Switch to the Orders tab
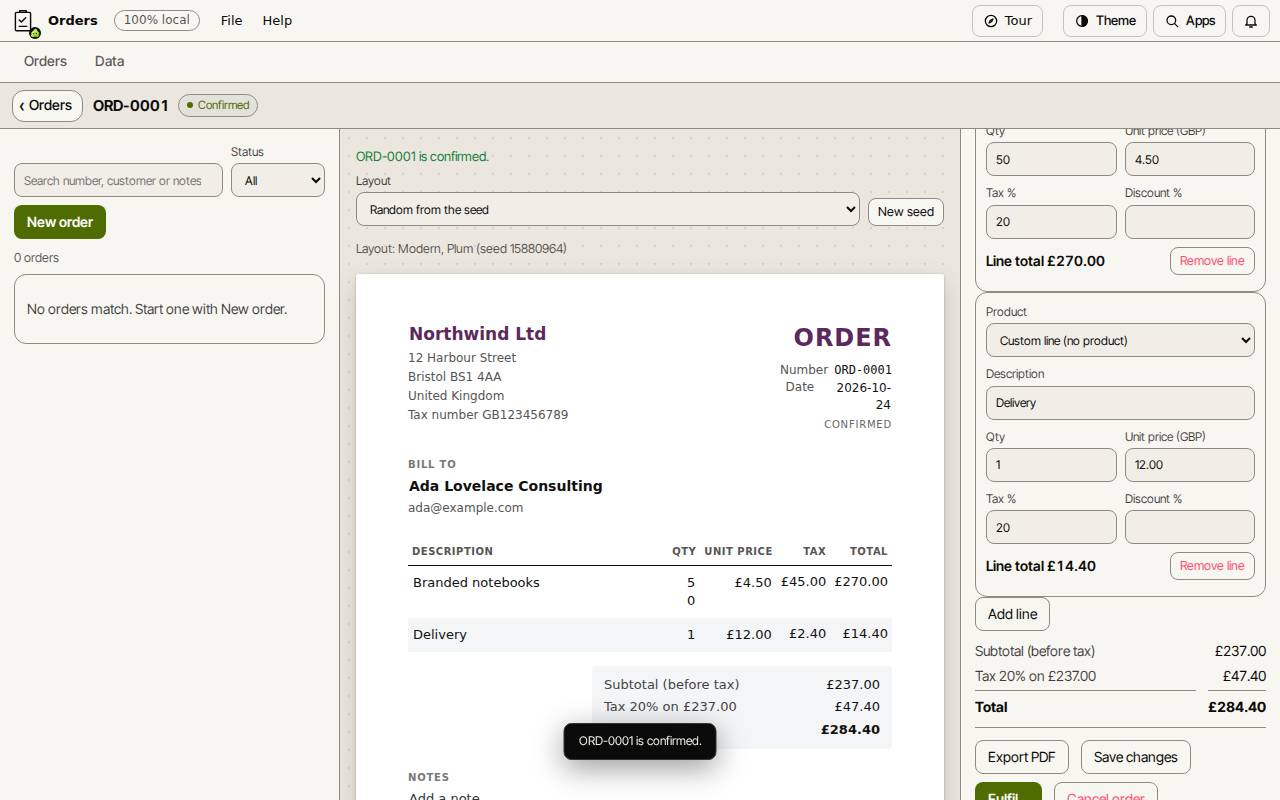 click(x=45, y=61)
